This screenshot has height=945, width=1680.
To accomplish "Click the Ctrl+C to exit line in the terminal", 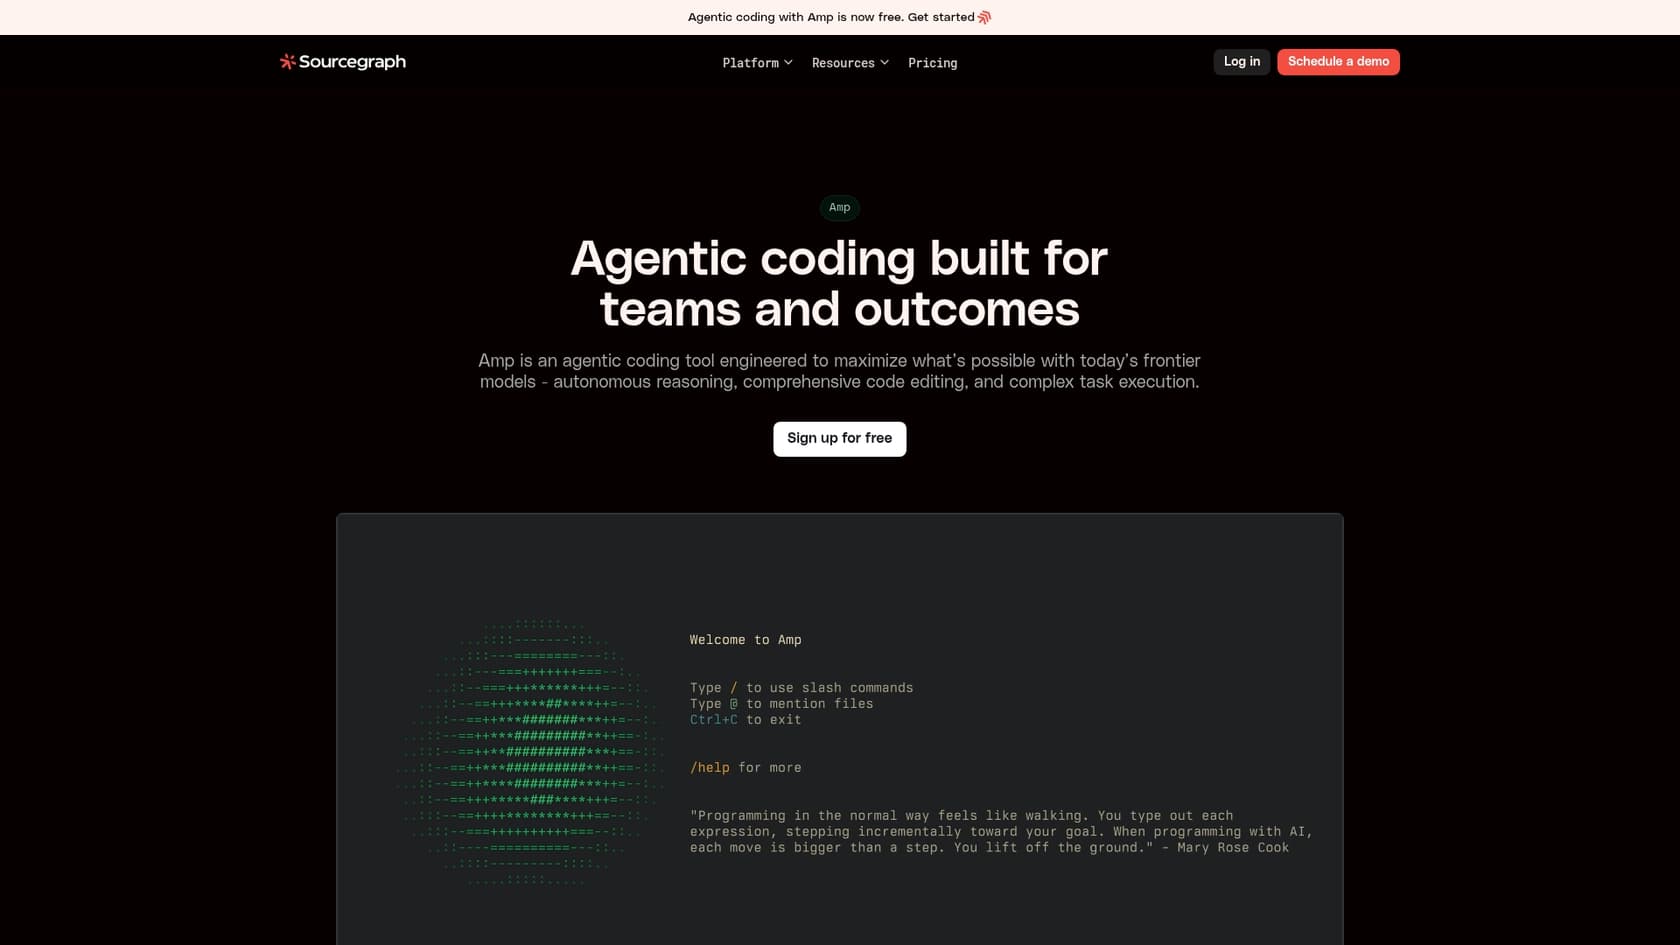I will click(745, 719).
